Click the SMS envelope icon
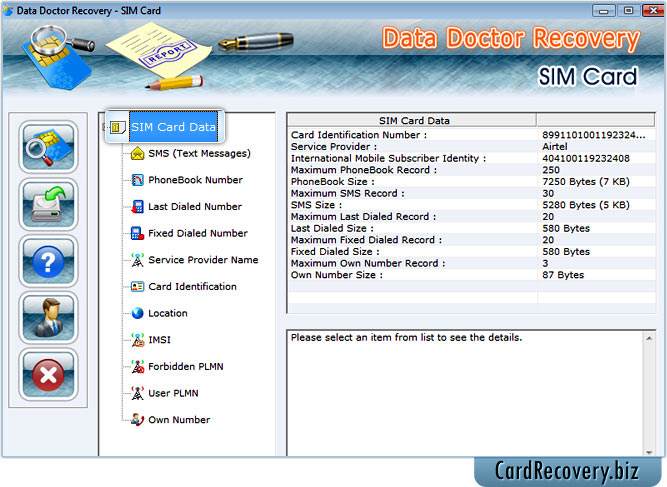The width and height of the screenshot is (667, 487). point(137,154)
